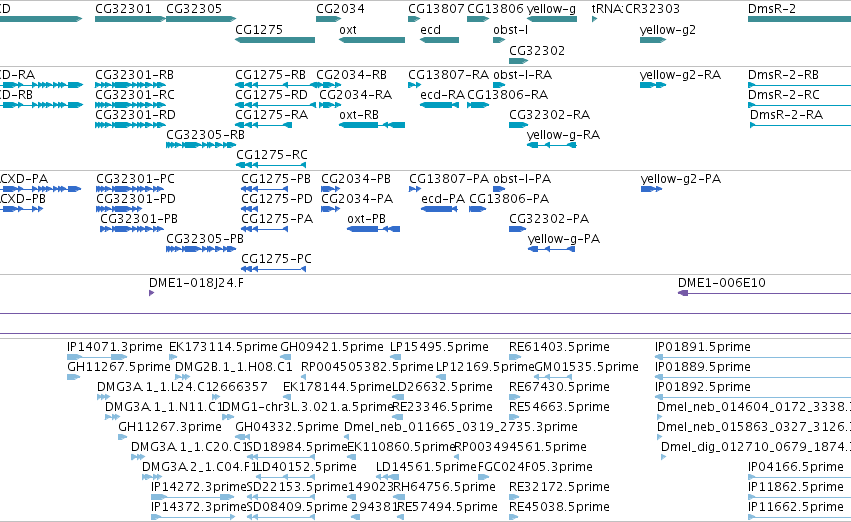
Task: Click the oxt-RB transcript glyph
Action: [372, 125]
